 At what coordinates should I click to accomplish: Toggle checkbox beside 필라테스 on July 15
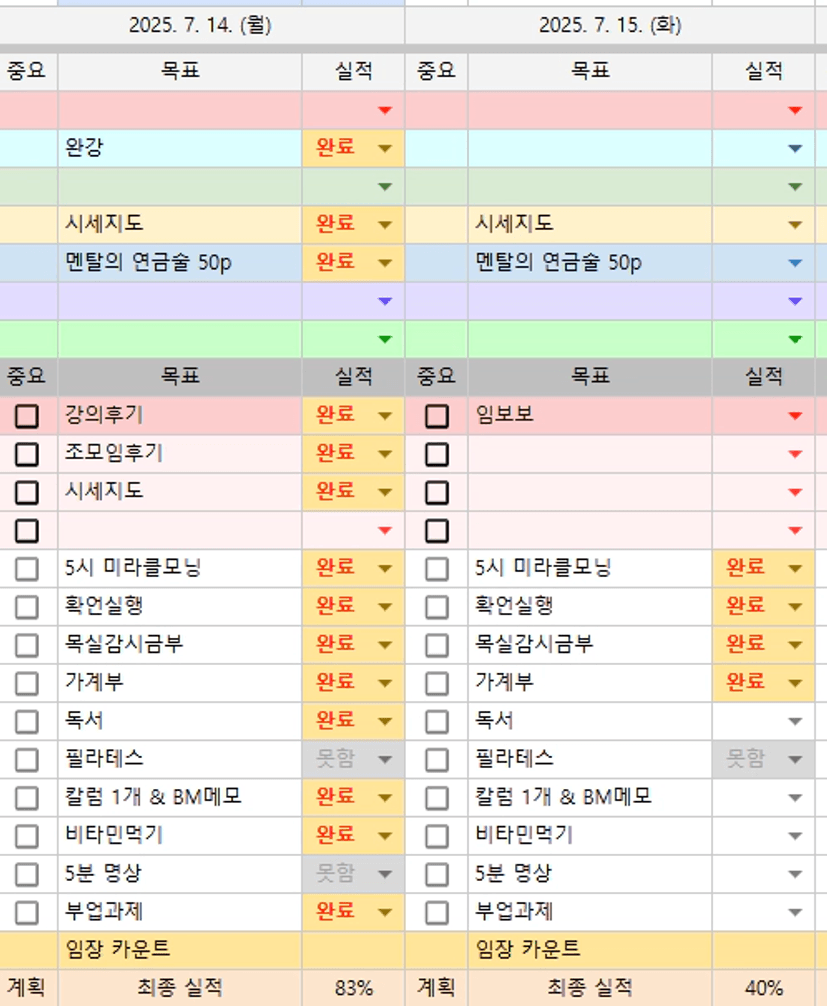(437, 760)
